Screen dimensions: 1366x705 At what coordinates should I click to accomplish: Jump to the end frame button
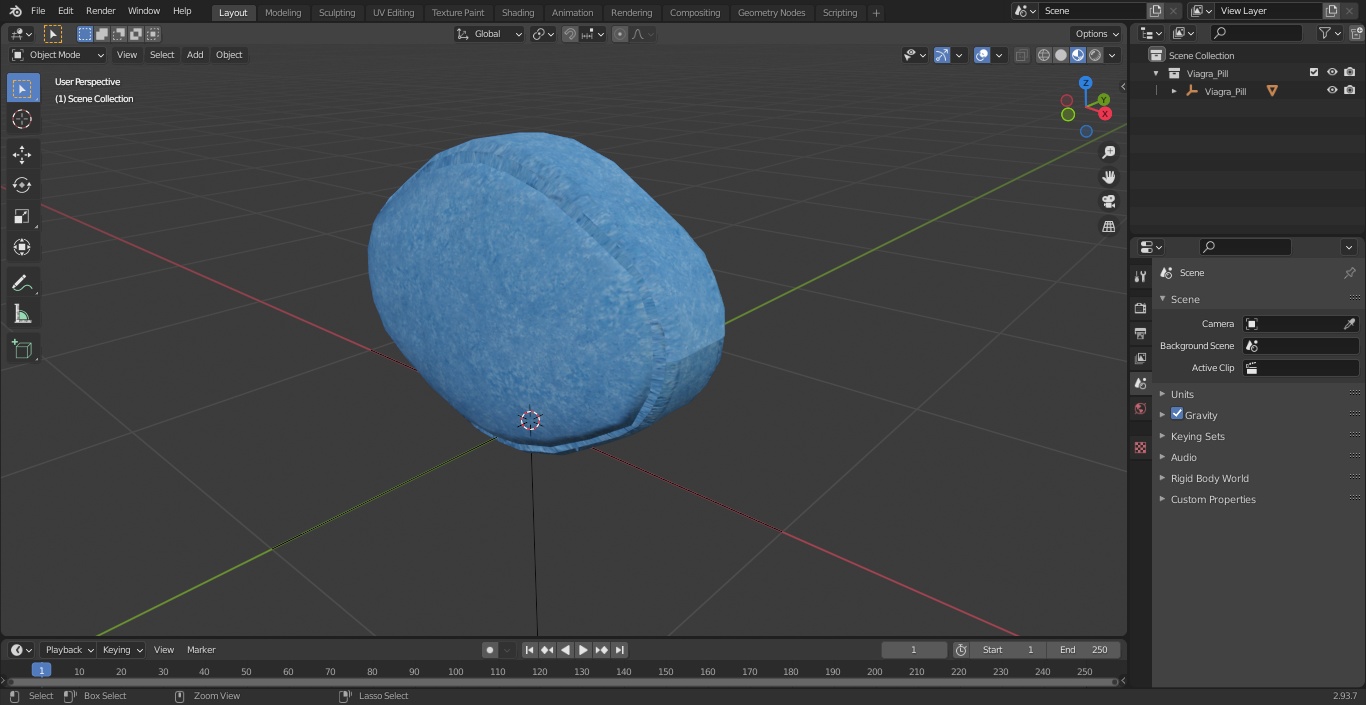(x=619, y=650)
